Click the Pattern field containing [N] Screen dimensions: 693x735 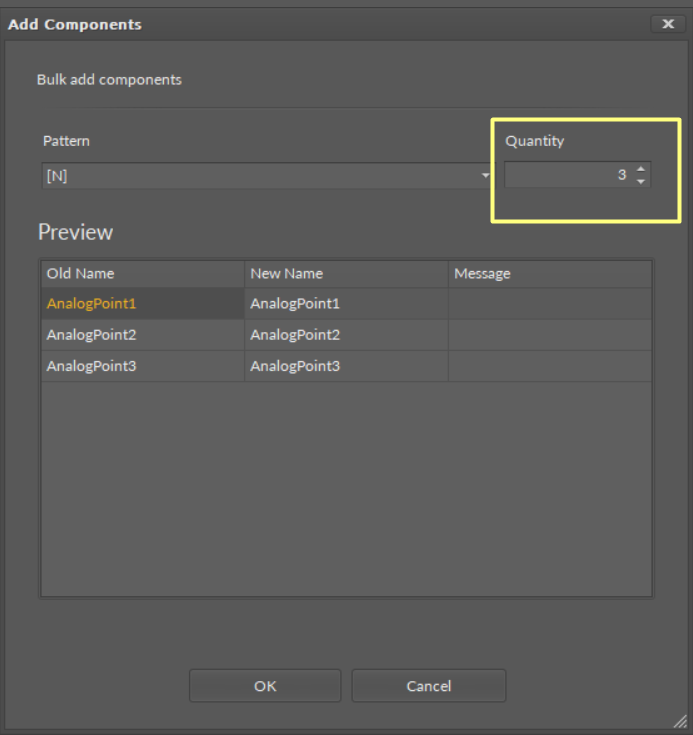[260, 176]
